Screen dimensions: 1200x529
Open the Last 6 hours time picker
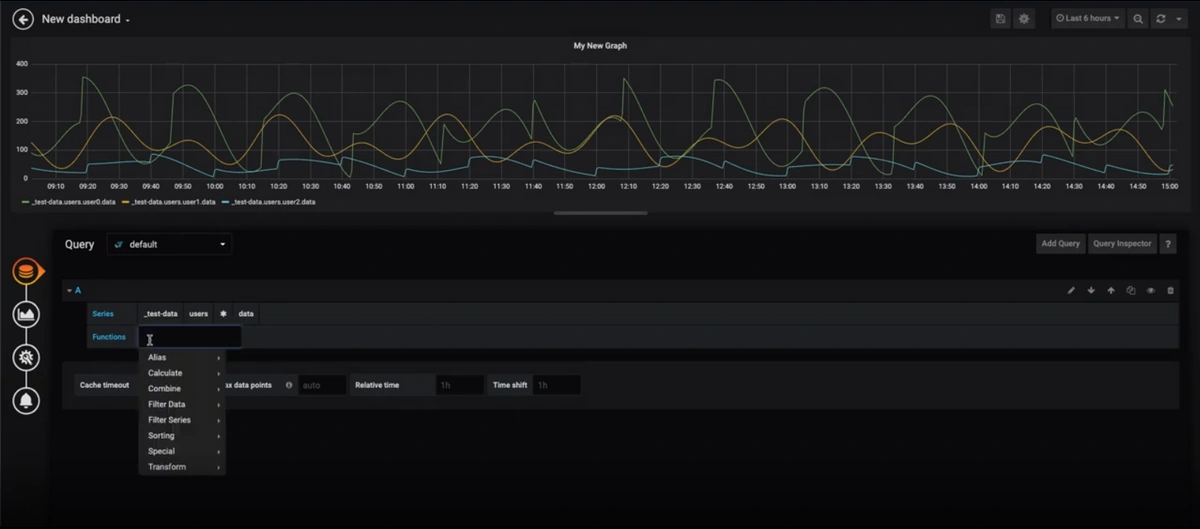point(1087,19)
